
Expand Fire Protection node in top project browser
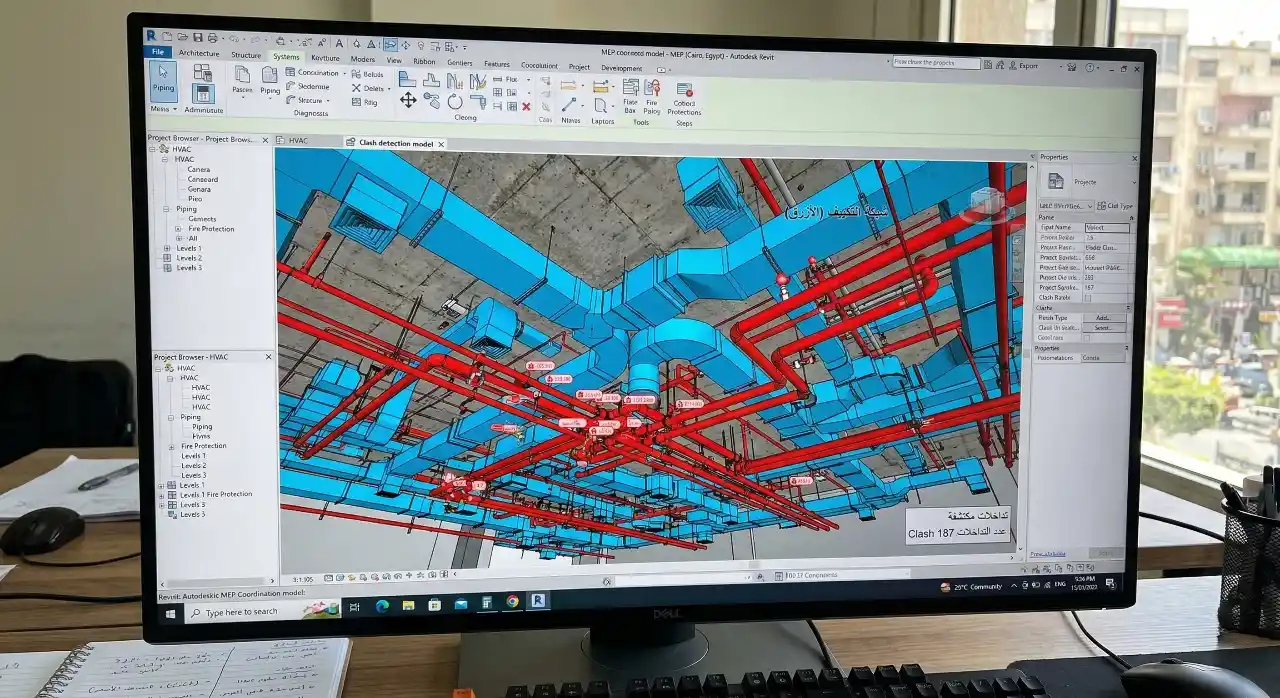[178, 229]
